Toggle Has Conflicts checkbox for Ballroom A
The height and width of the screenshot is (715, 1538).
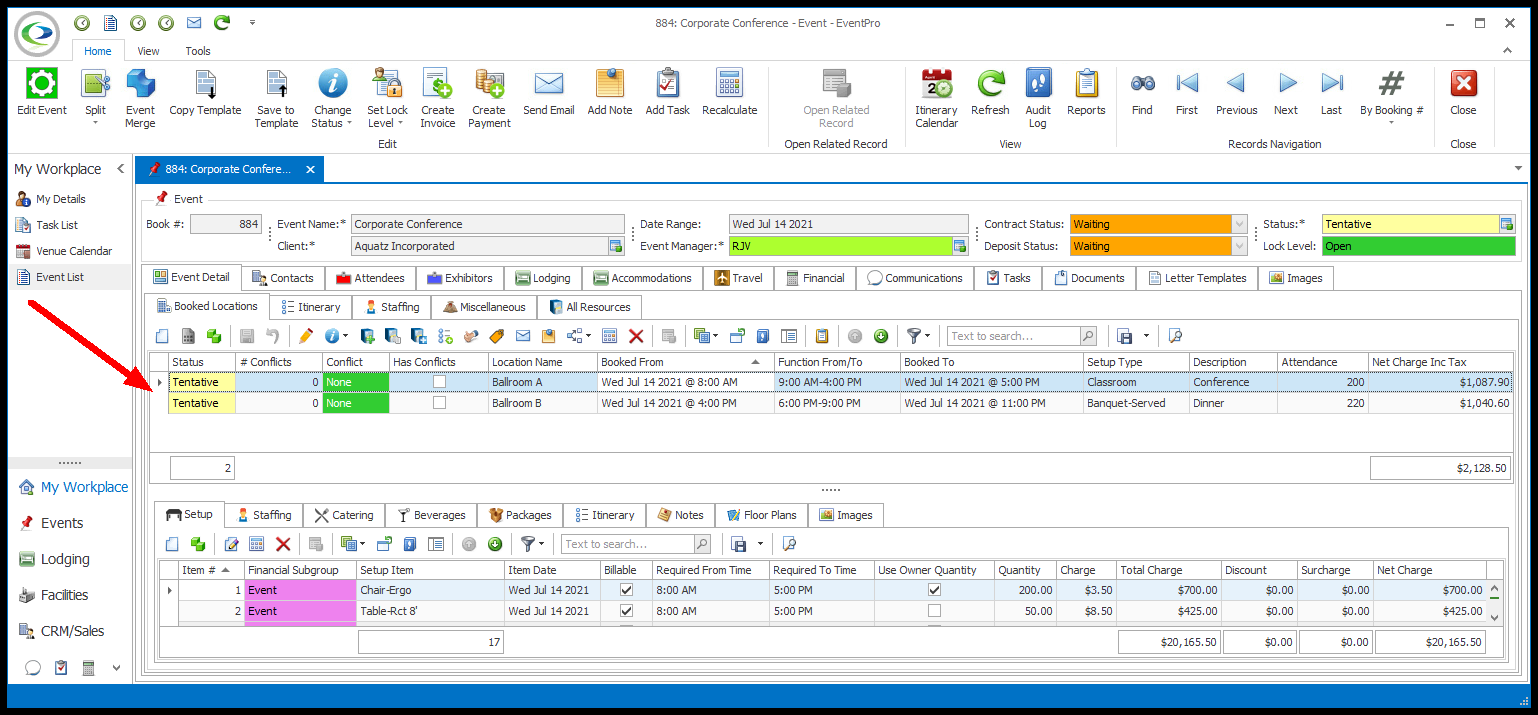439,382
